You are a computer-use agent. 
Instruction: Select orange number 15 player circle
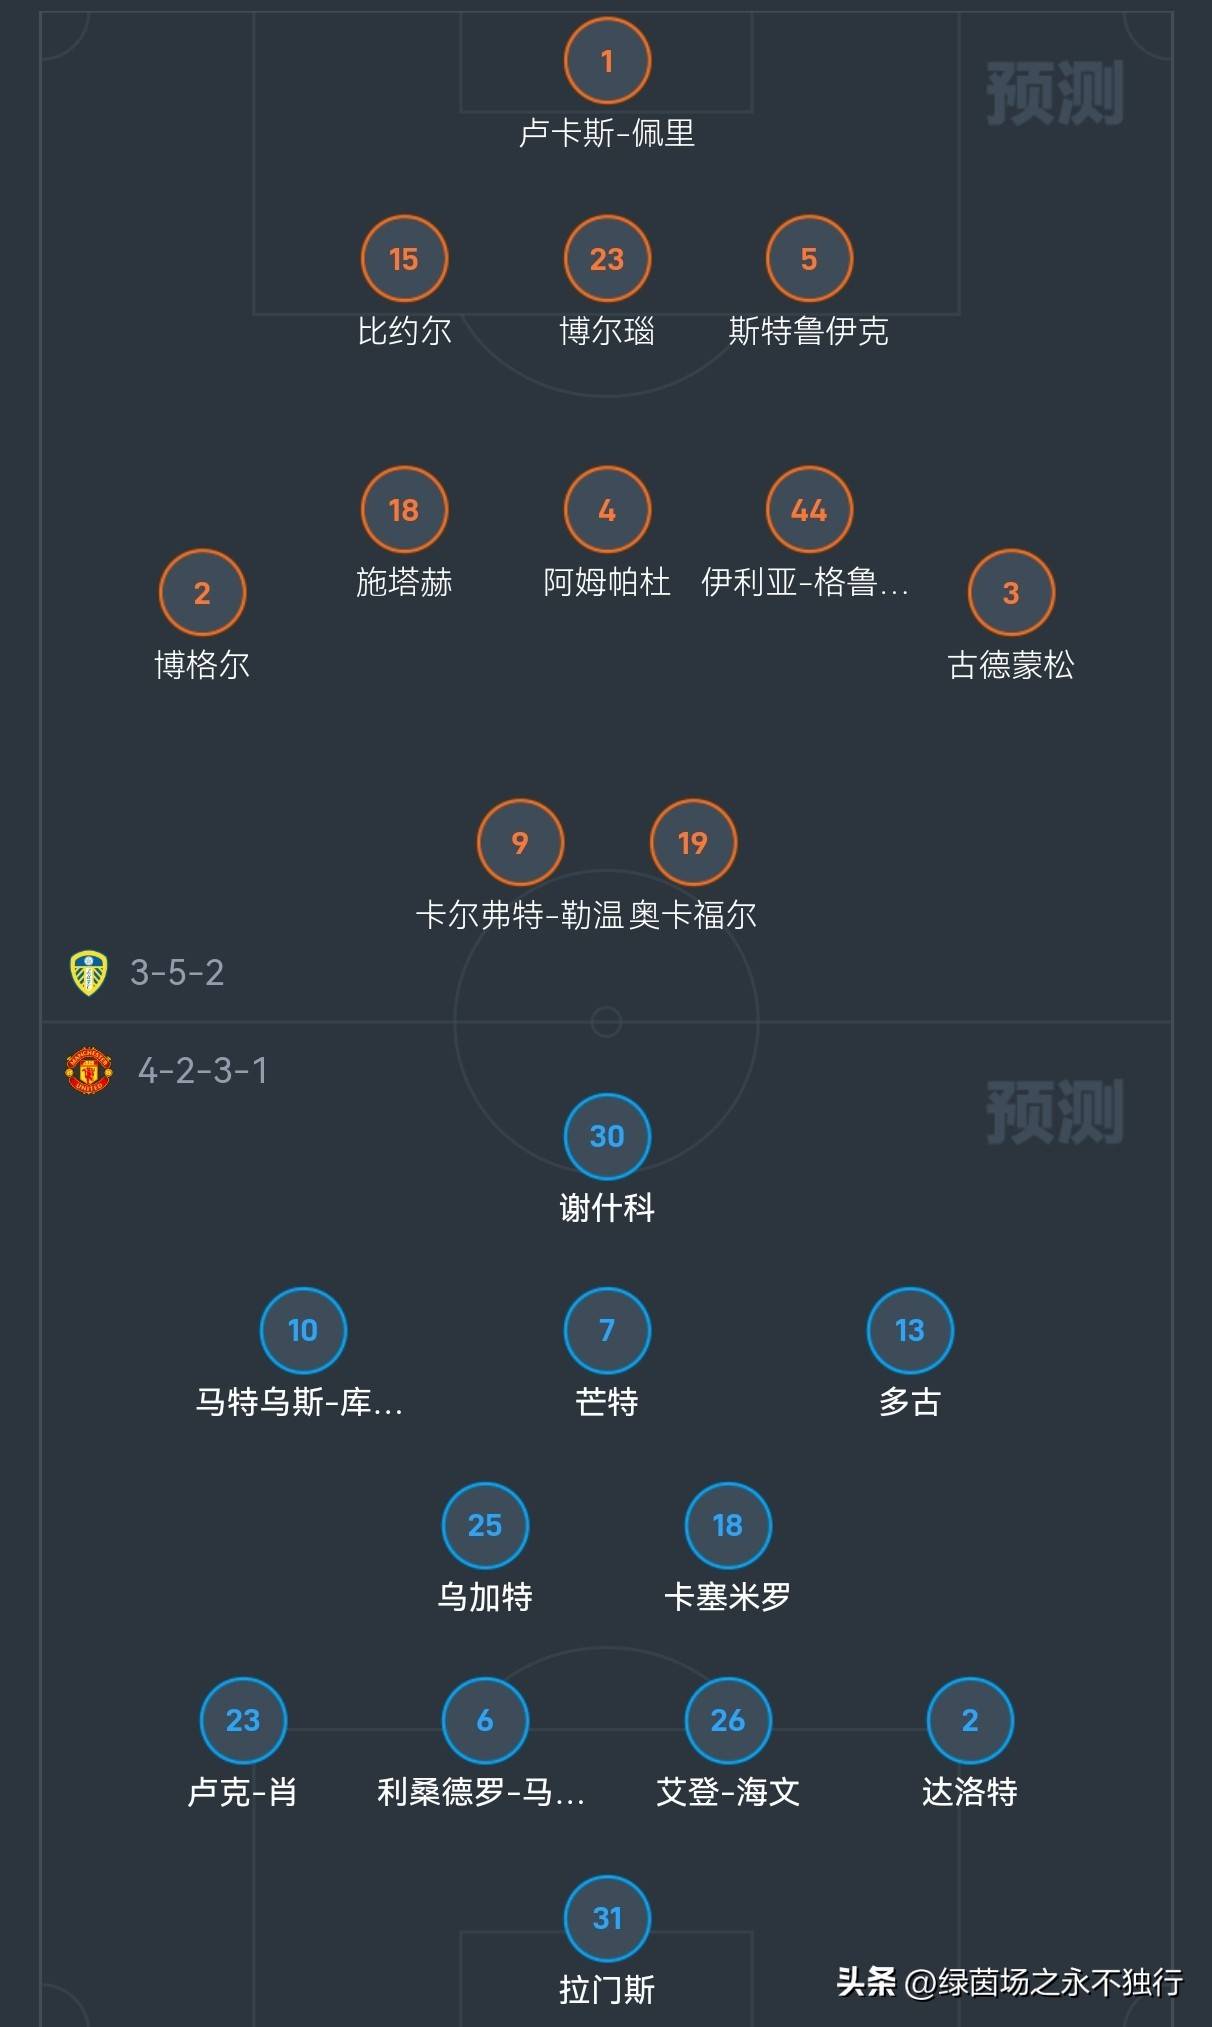click(404, 259)
